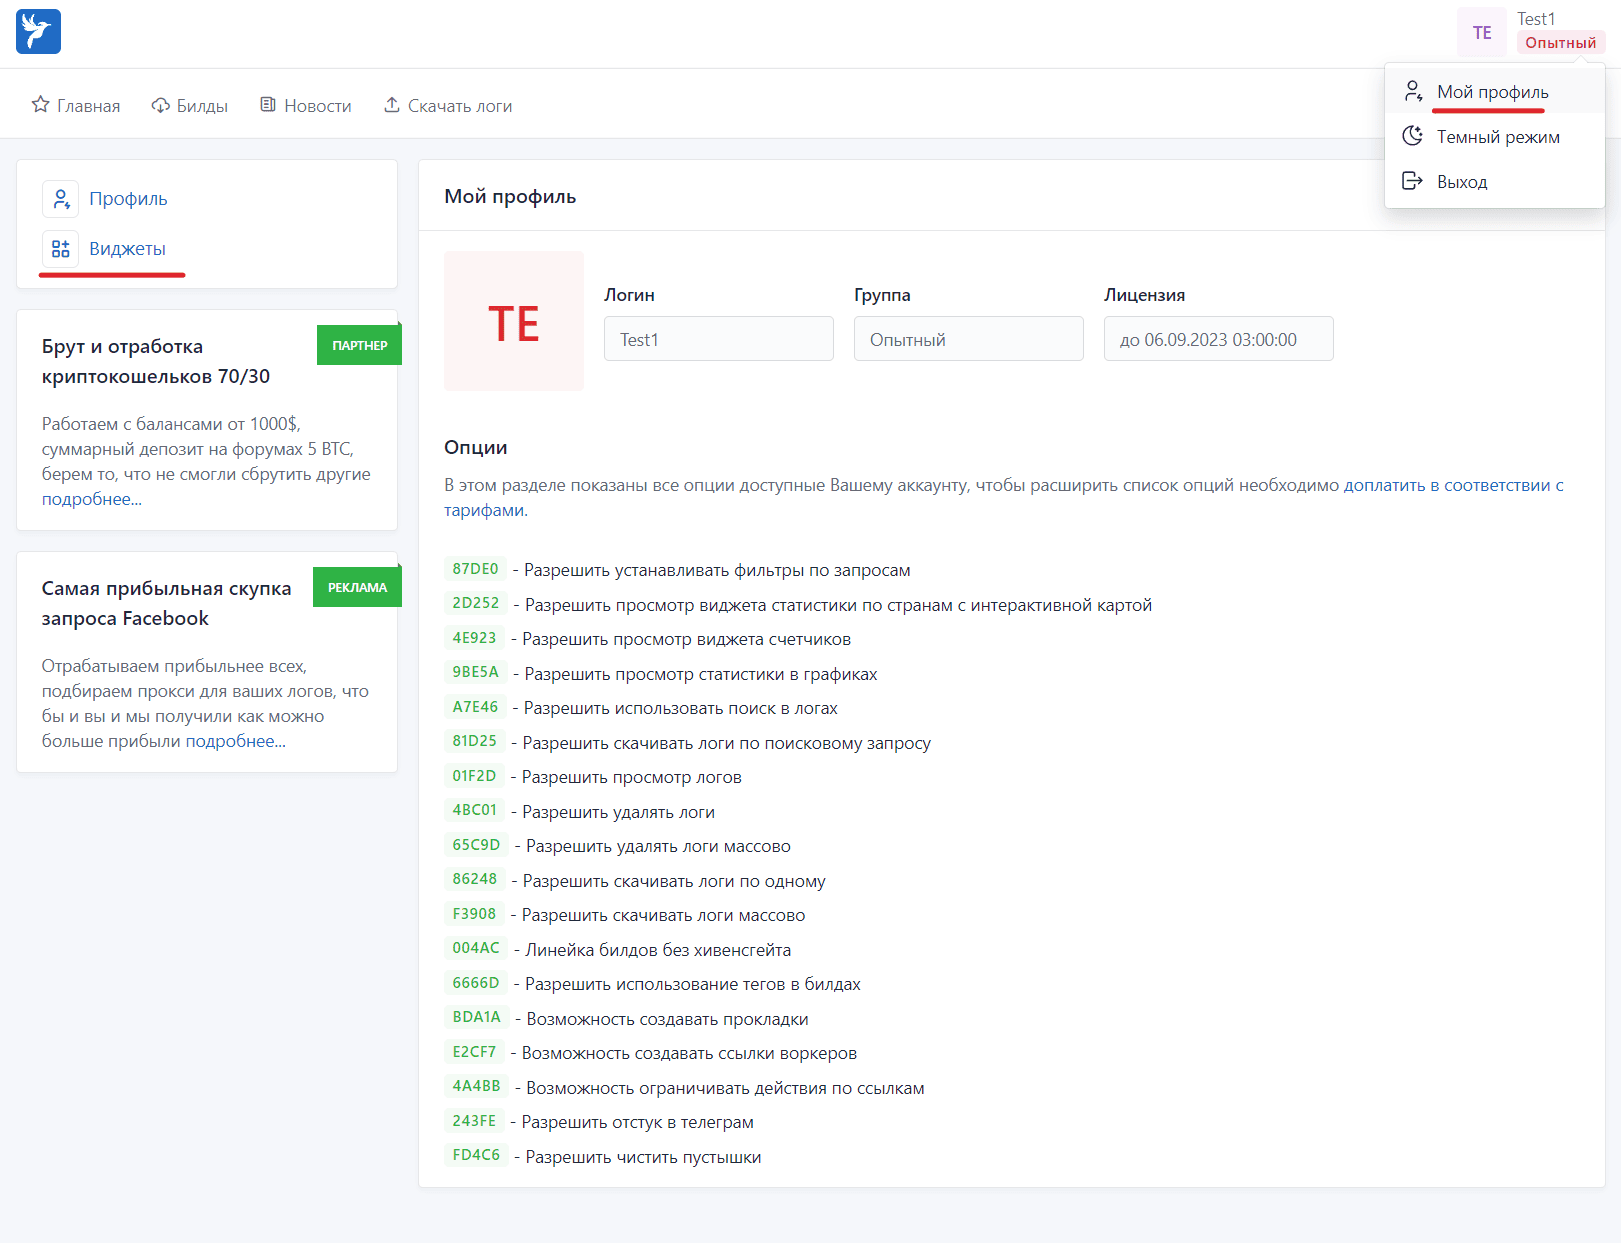The width and height of the screenshot is (1621, 1243).
Task: Click option code 9BE5A
Action: [x=475, y=672]
